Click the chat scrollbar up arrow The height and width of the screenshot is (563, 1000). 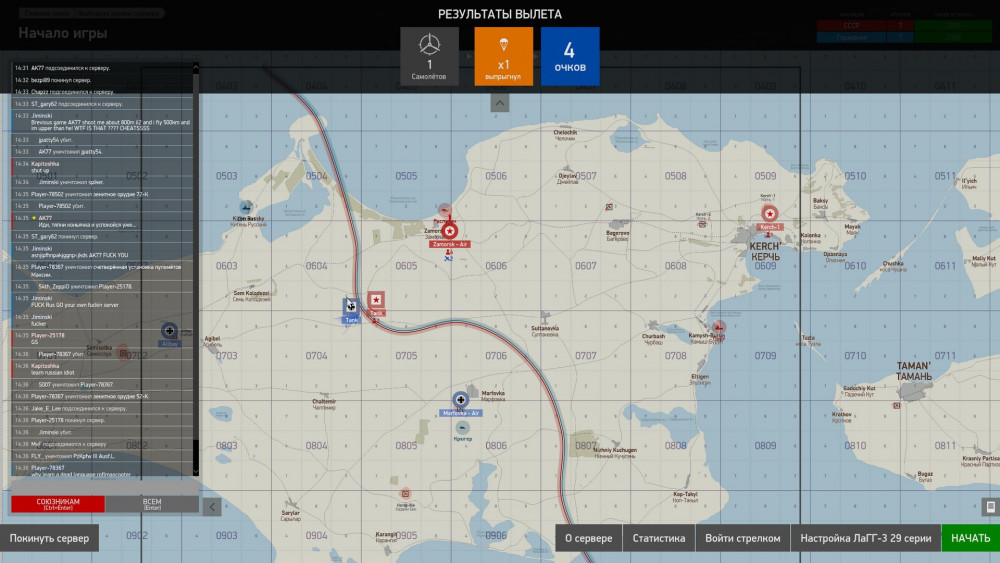click(196, 67)
